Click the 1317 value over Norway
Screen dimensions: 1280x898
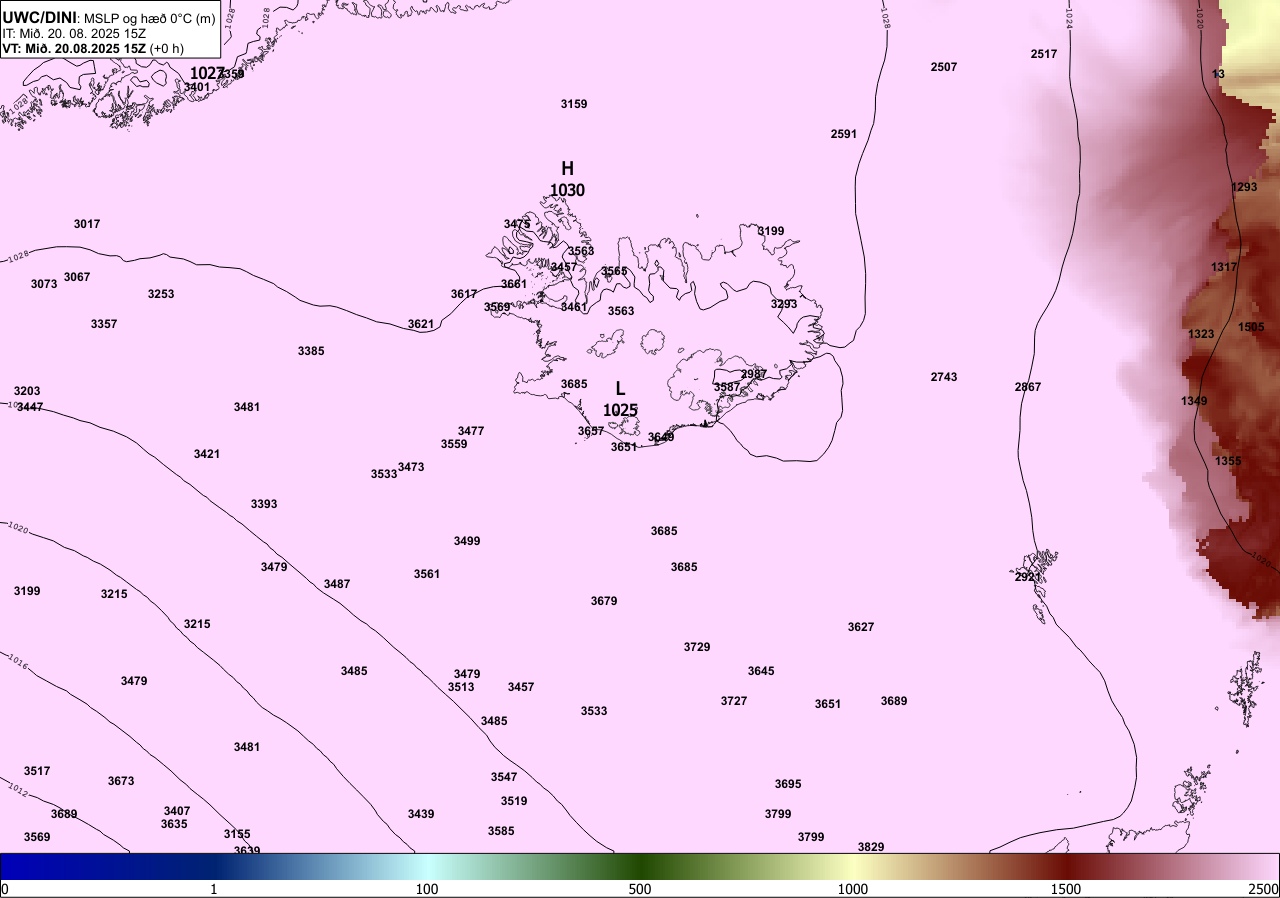(1224, 267)
